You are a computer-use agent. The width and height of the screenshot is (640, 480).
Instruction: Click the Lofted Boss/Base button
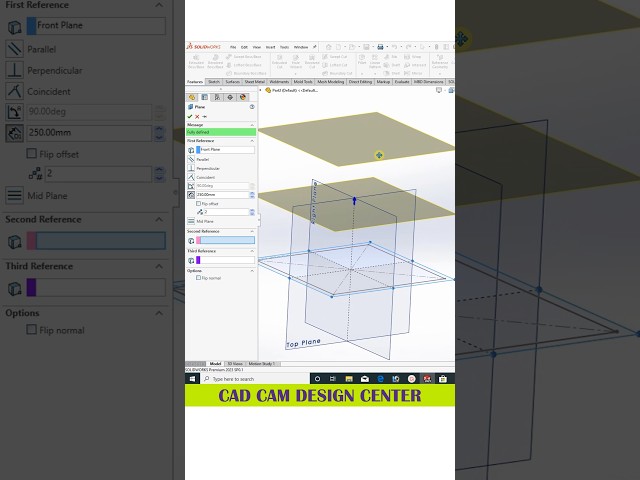click(x=244, y=65)
